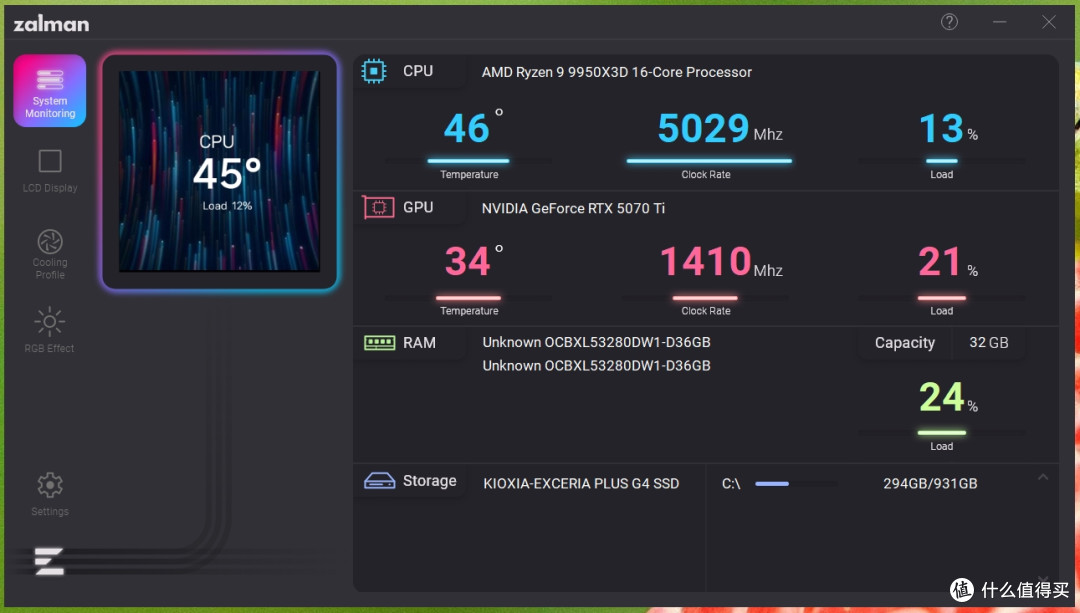Screen dimensions: 1080x613
Task: Click the GPU clock rate bar
Action: (x=705, y=298)
